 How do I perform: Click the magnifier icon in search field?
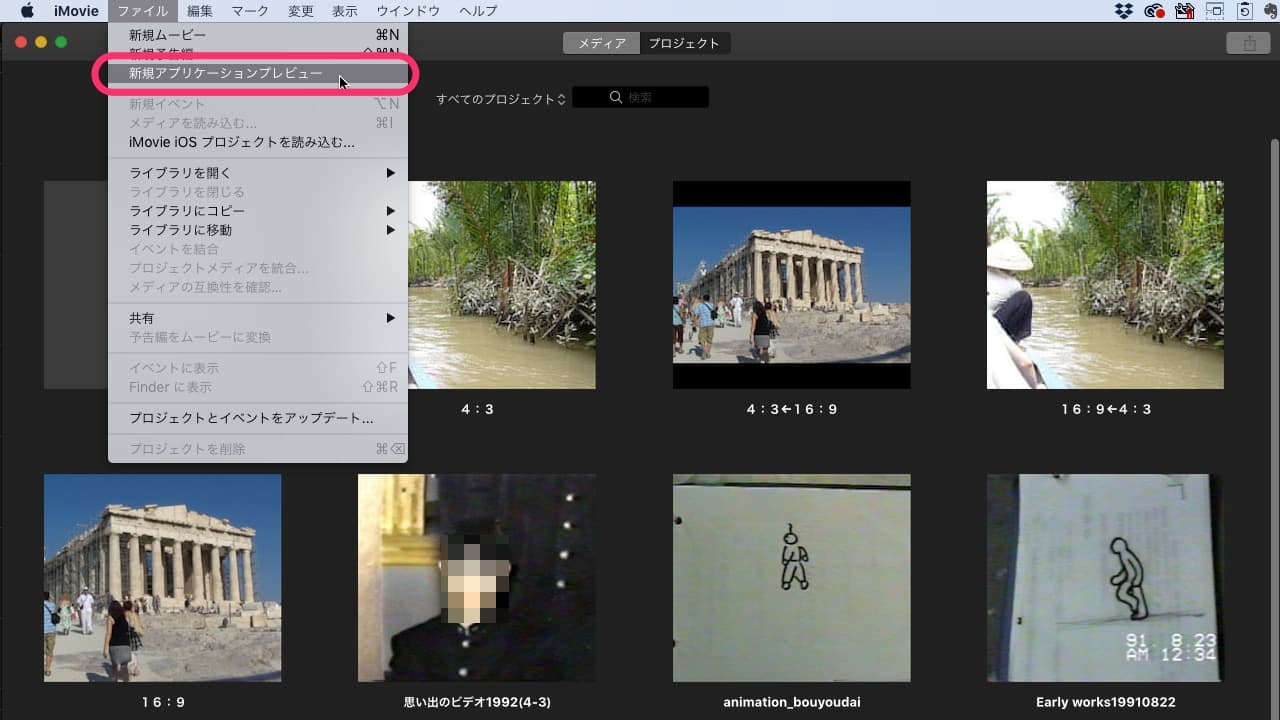pyautogui.click(x=616, y=98)
